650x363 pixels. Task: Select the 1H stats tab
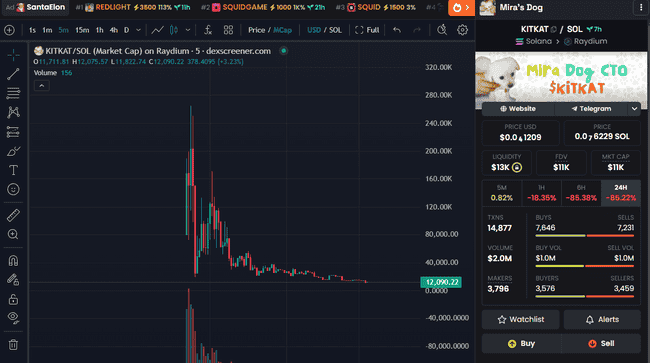coord(541,193)
